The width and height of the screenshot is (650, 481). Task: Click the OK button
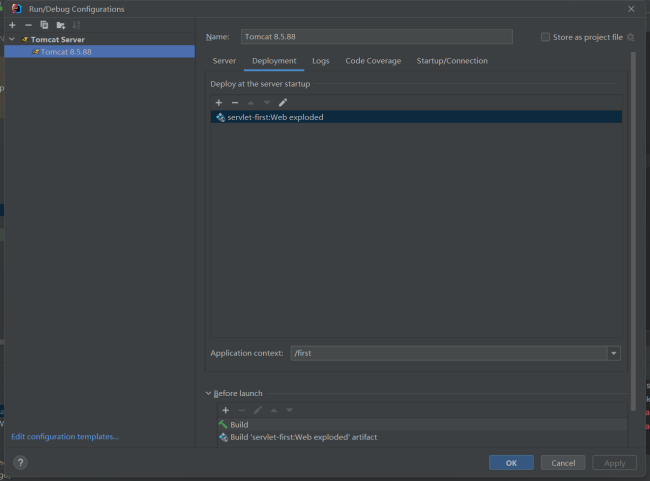511,463
